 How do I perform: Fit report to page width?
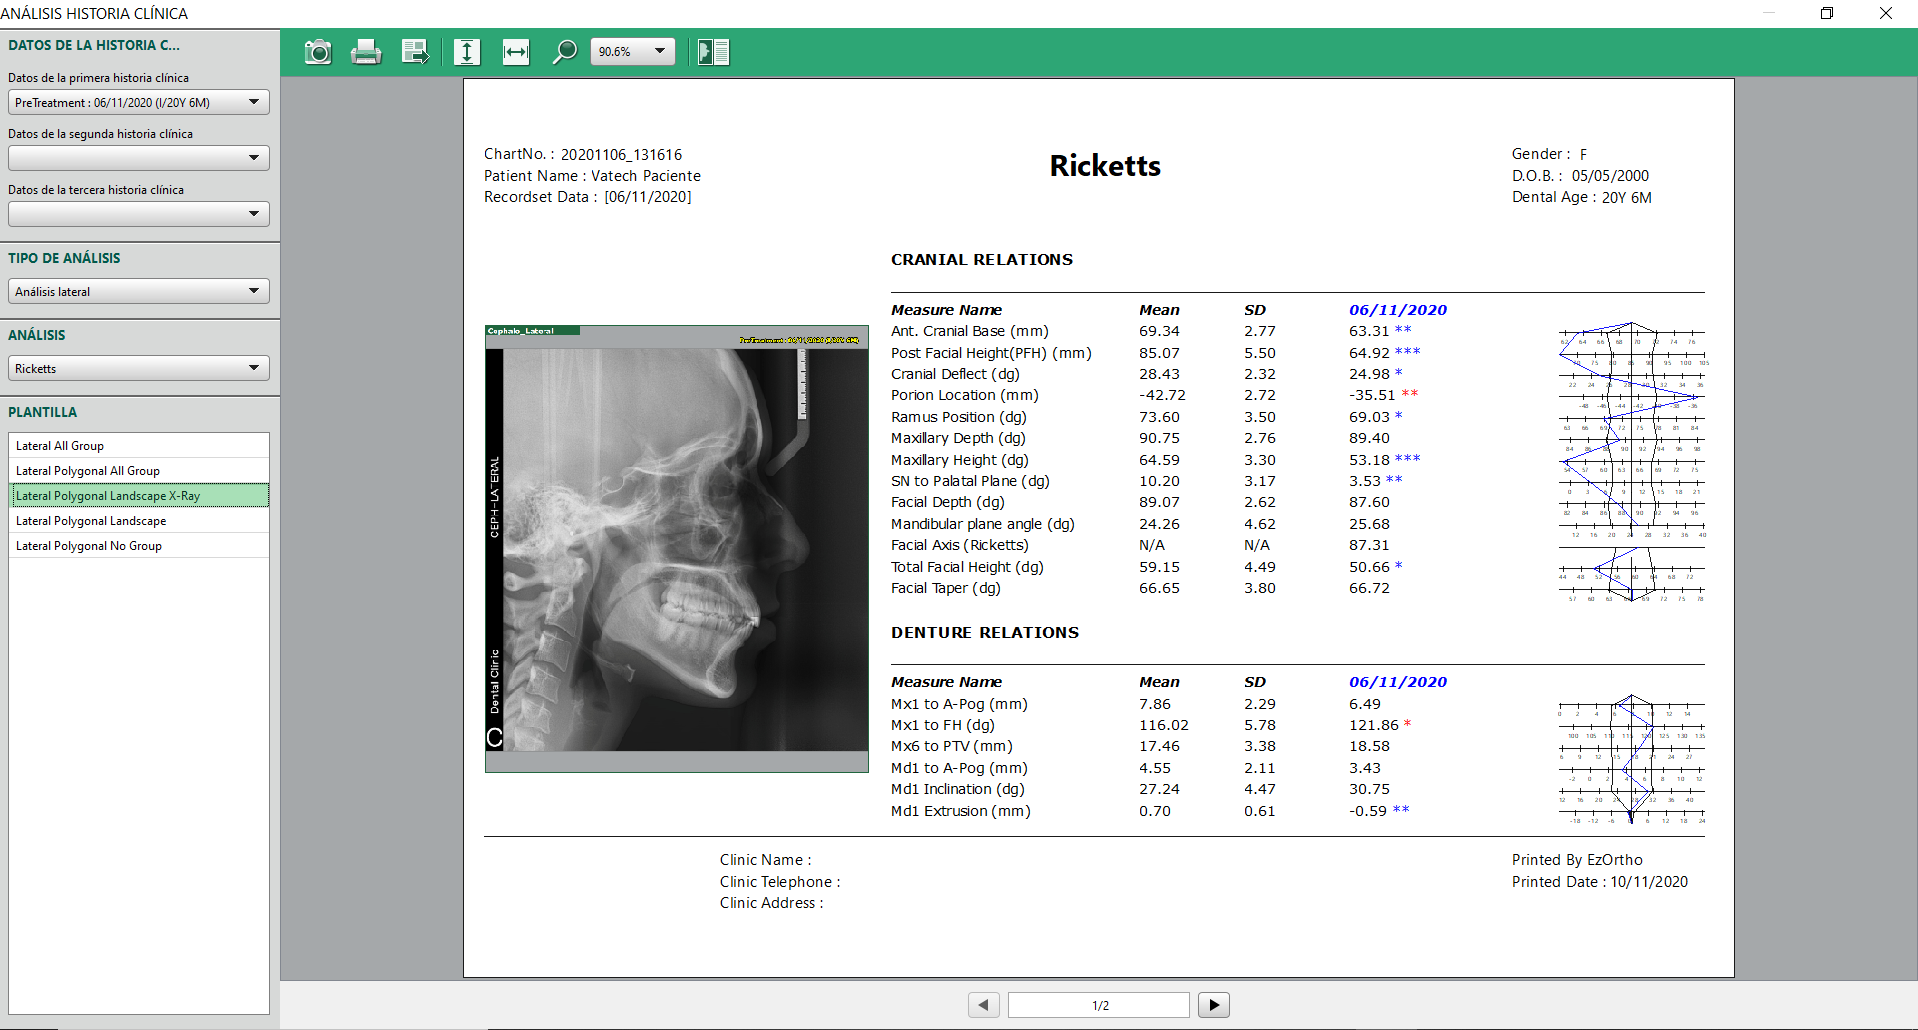pos(516,52)
